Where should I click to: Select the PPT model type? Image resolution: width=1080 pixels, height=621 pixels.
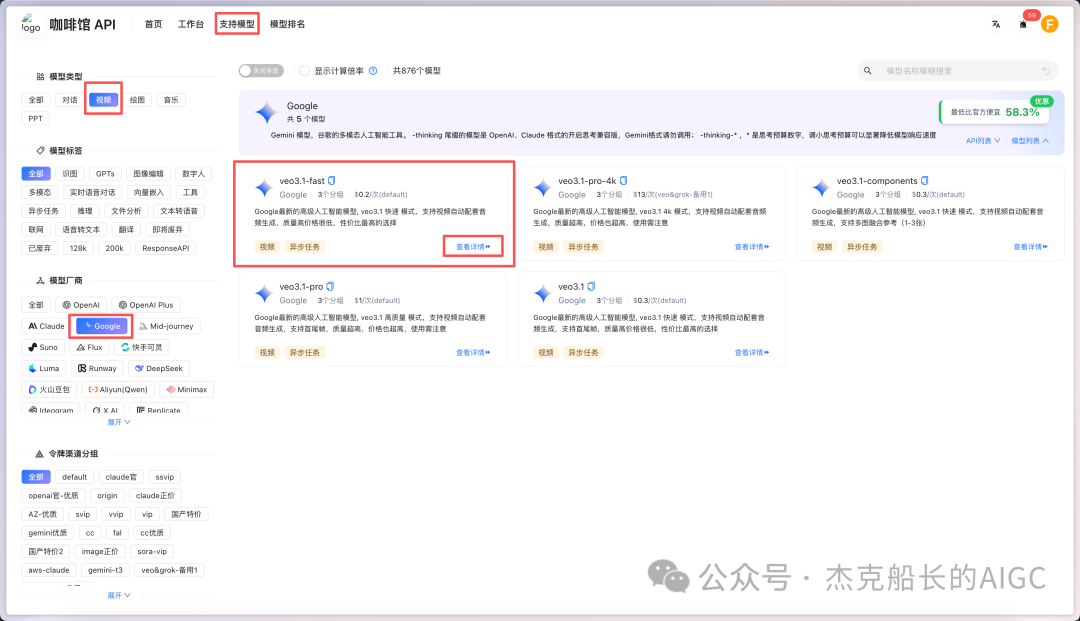click(36, 118)
